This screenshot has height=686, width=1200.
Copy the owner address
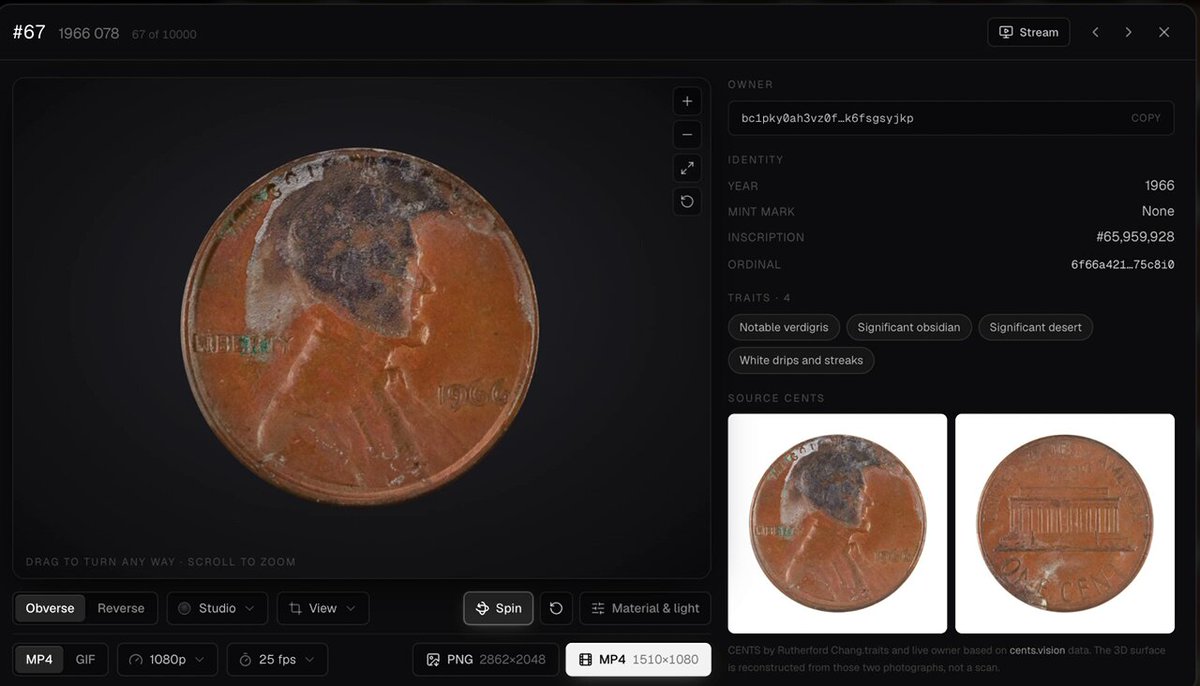1146,118
